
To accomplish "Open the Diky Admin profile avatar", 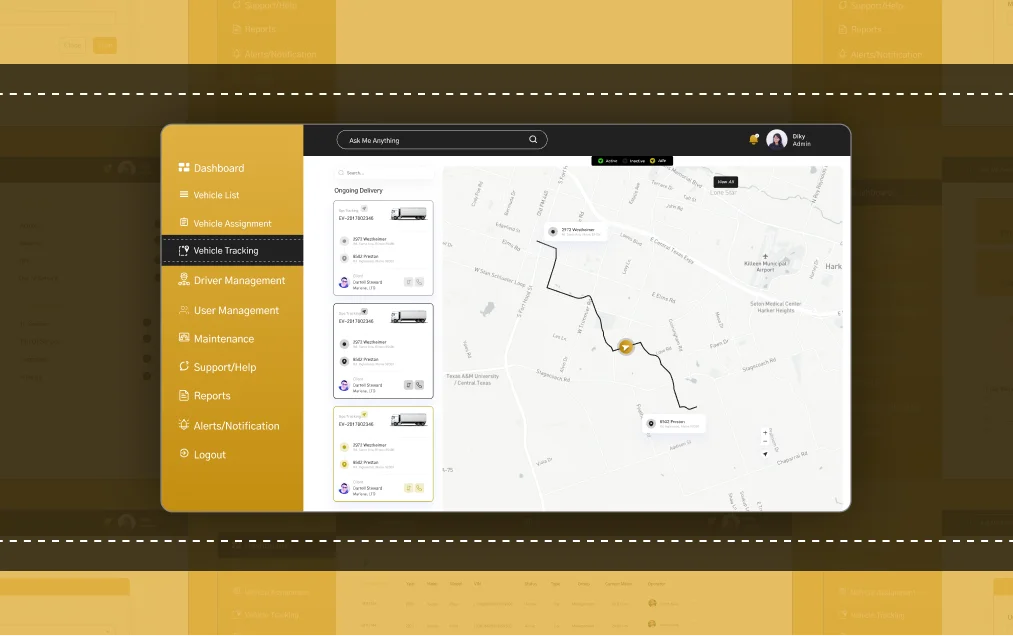I will (x=776, y=140).
